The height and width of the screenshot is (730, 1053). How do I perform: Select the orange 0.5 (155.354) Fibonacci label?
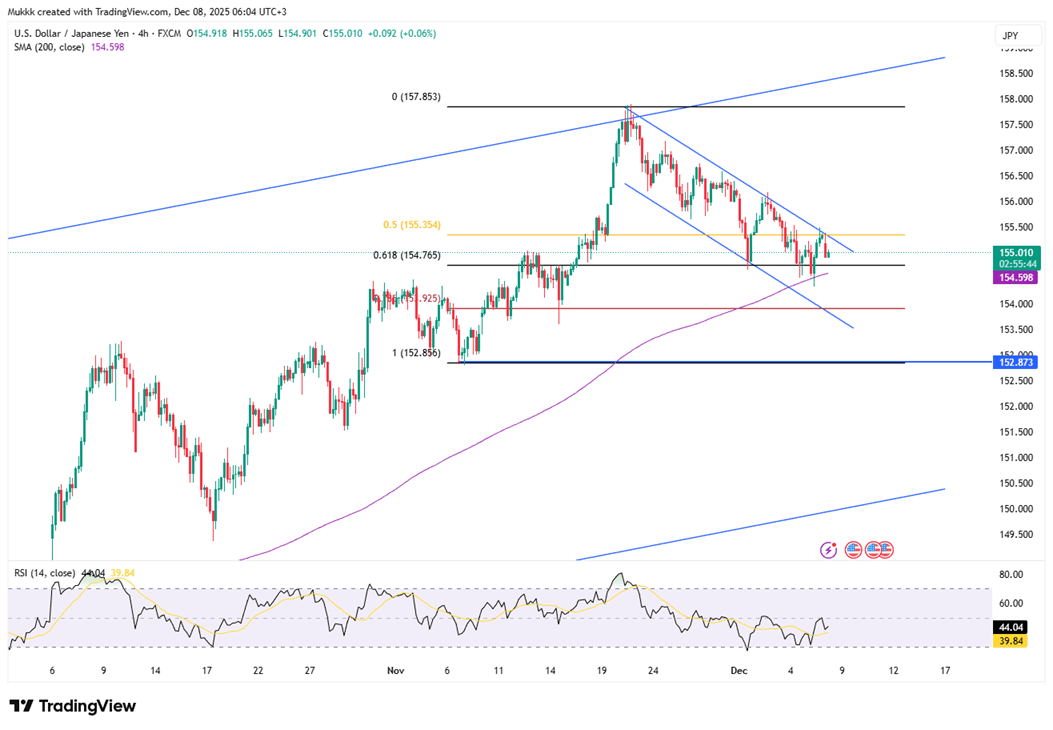[411, 225]
